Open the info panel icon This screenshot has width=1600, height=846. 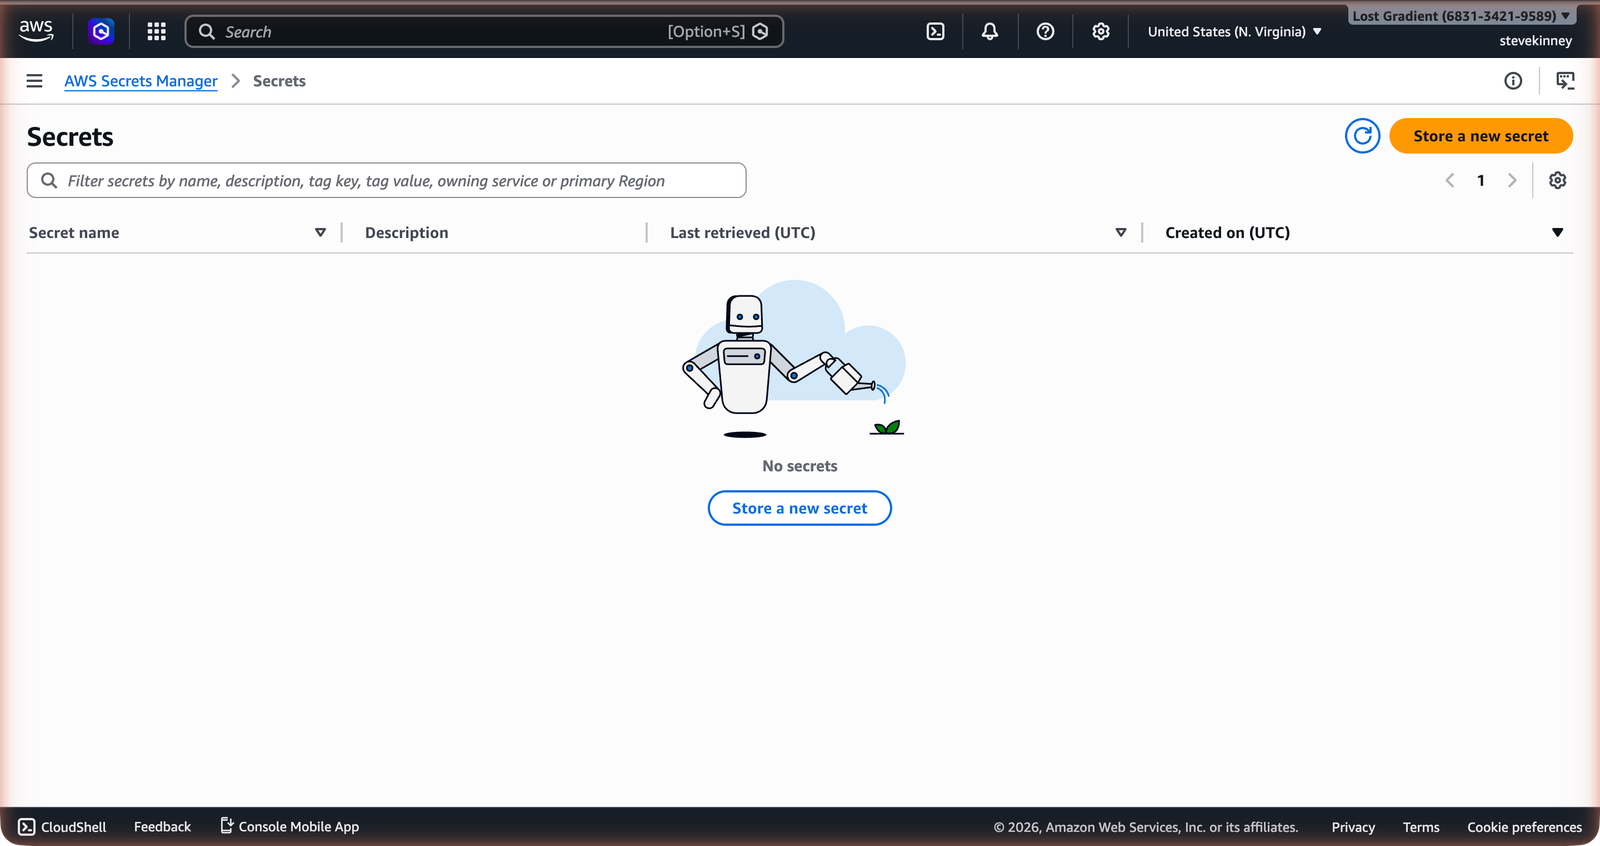pos(1513,81)
